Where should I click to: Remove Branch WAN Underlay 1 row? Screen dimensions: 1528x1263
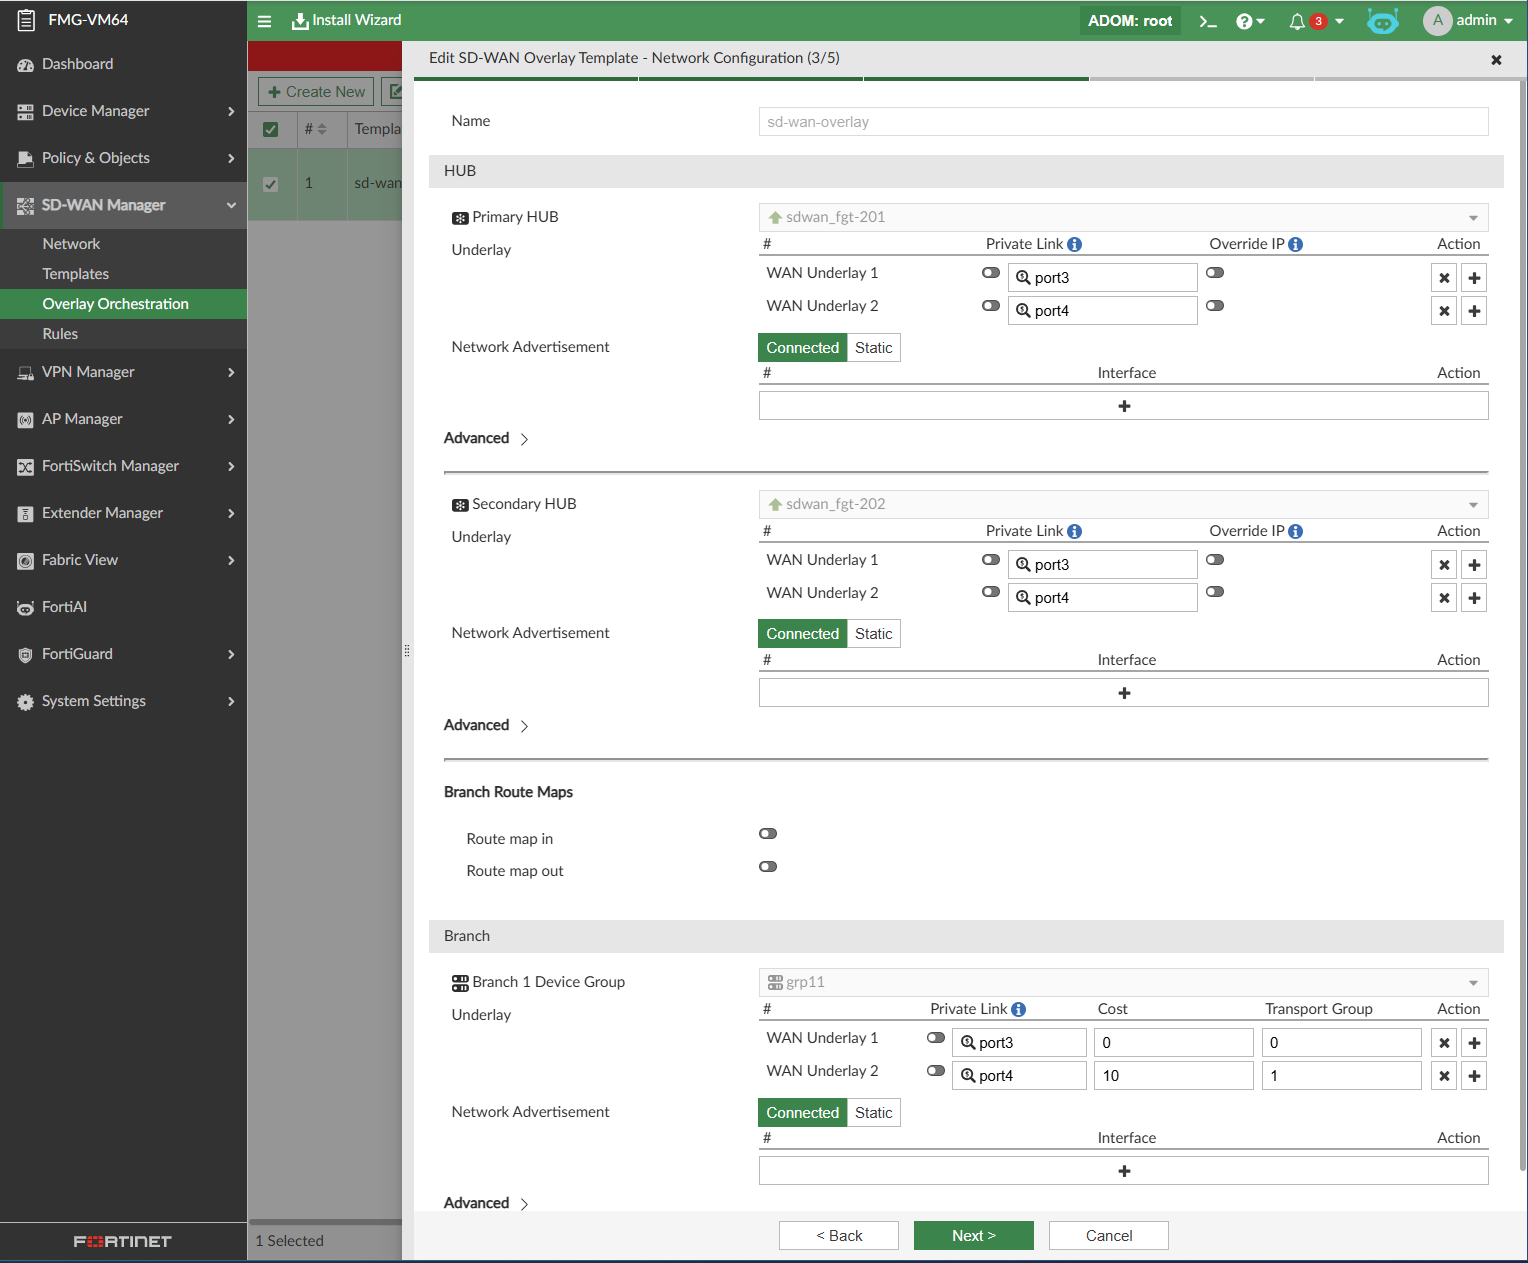pos(1444,1043)
